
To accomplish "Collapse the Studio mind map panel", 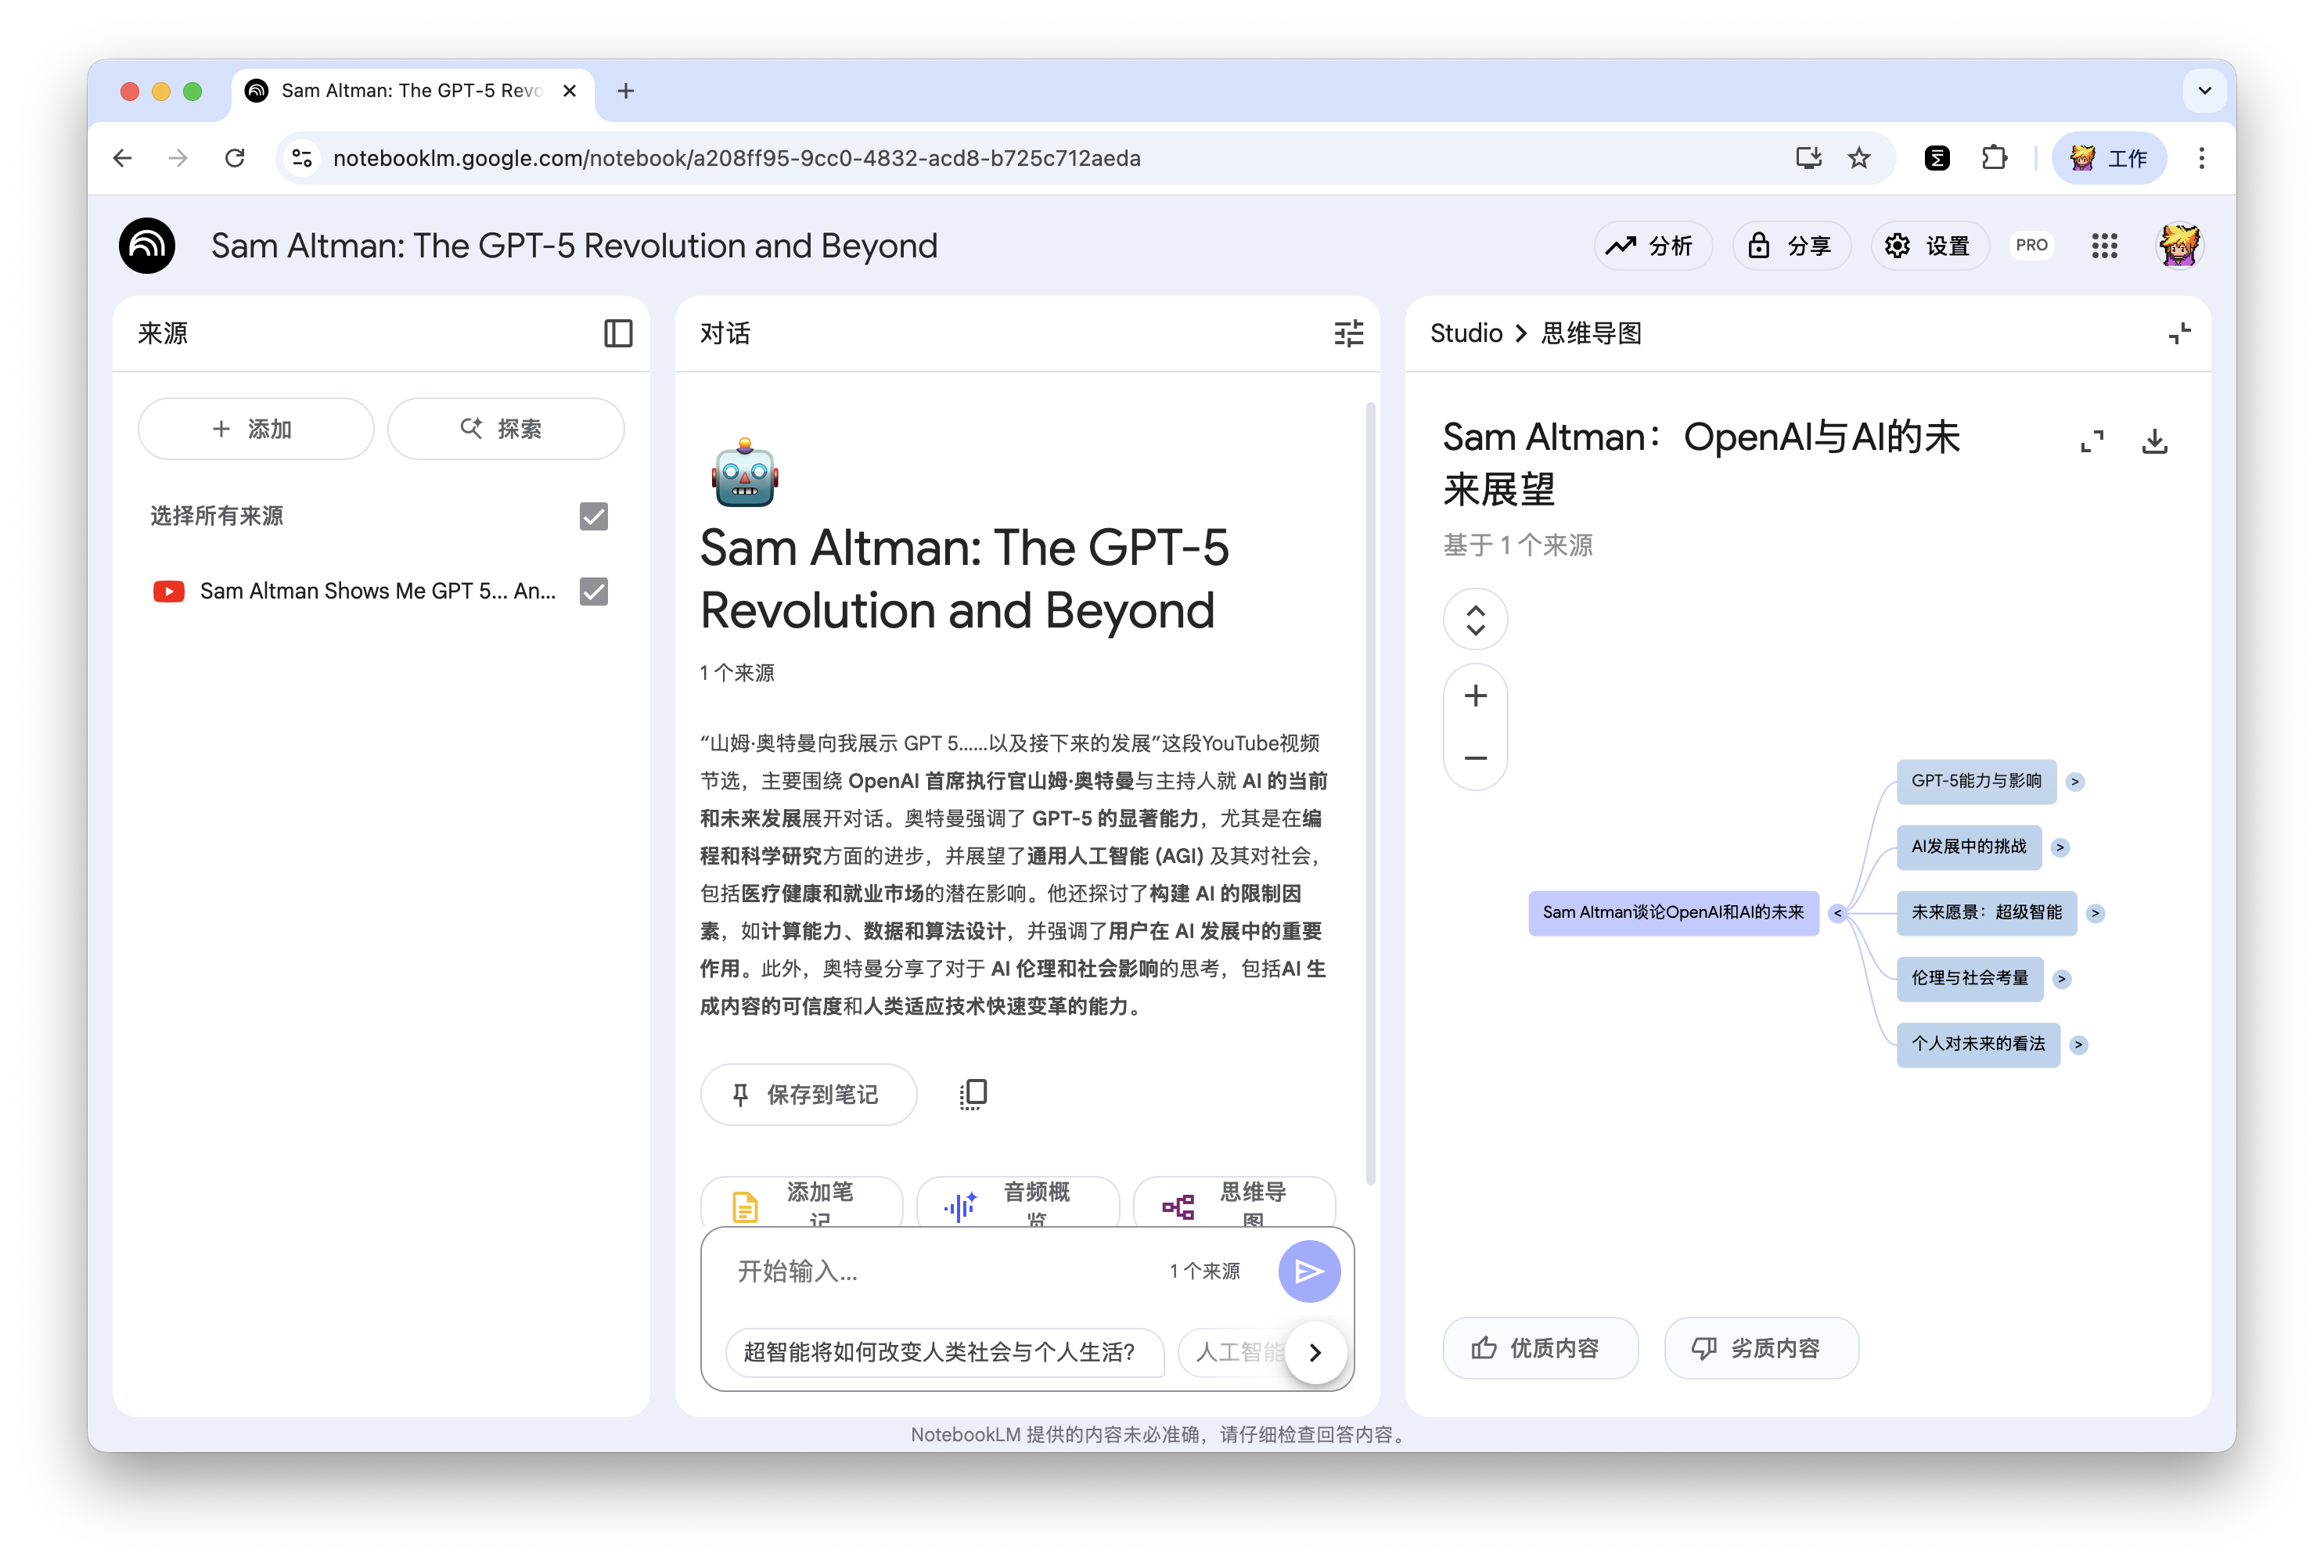I will 2179,333.
